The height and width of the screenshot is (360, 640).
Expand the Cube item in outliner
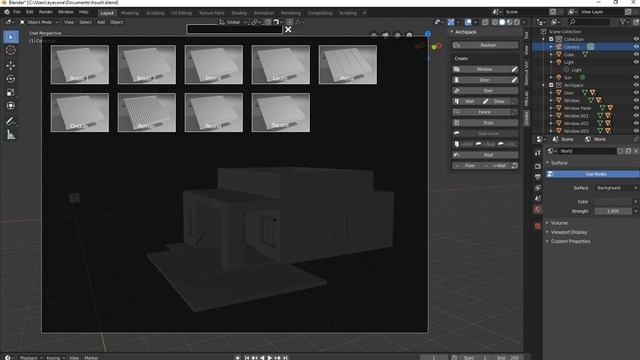click(551, 55)
